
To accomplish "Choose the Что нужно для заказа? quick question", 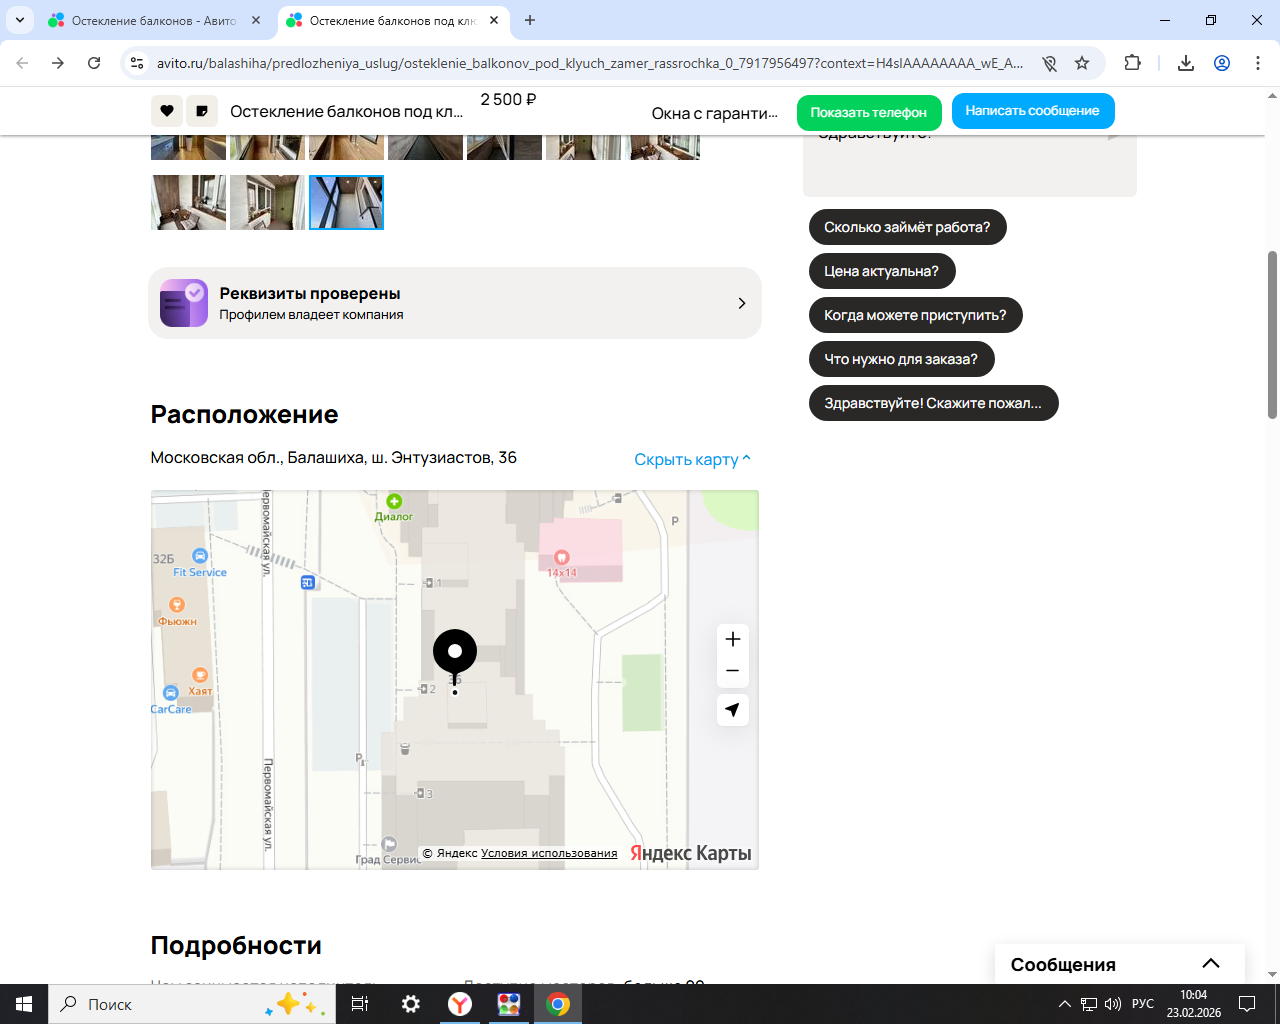I will tap(901, 359).
